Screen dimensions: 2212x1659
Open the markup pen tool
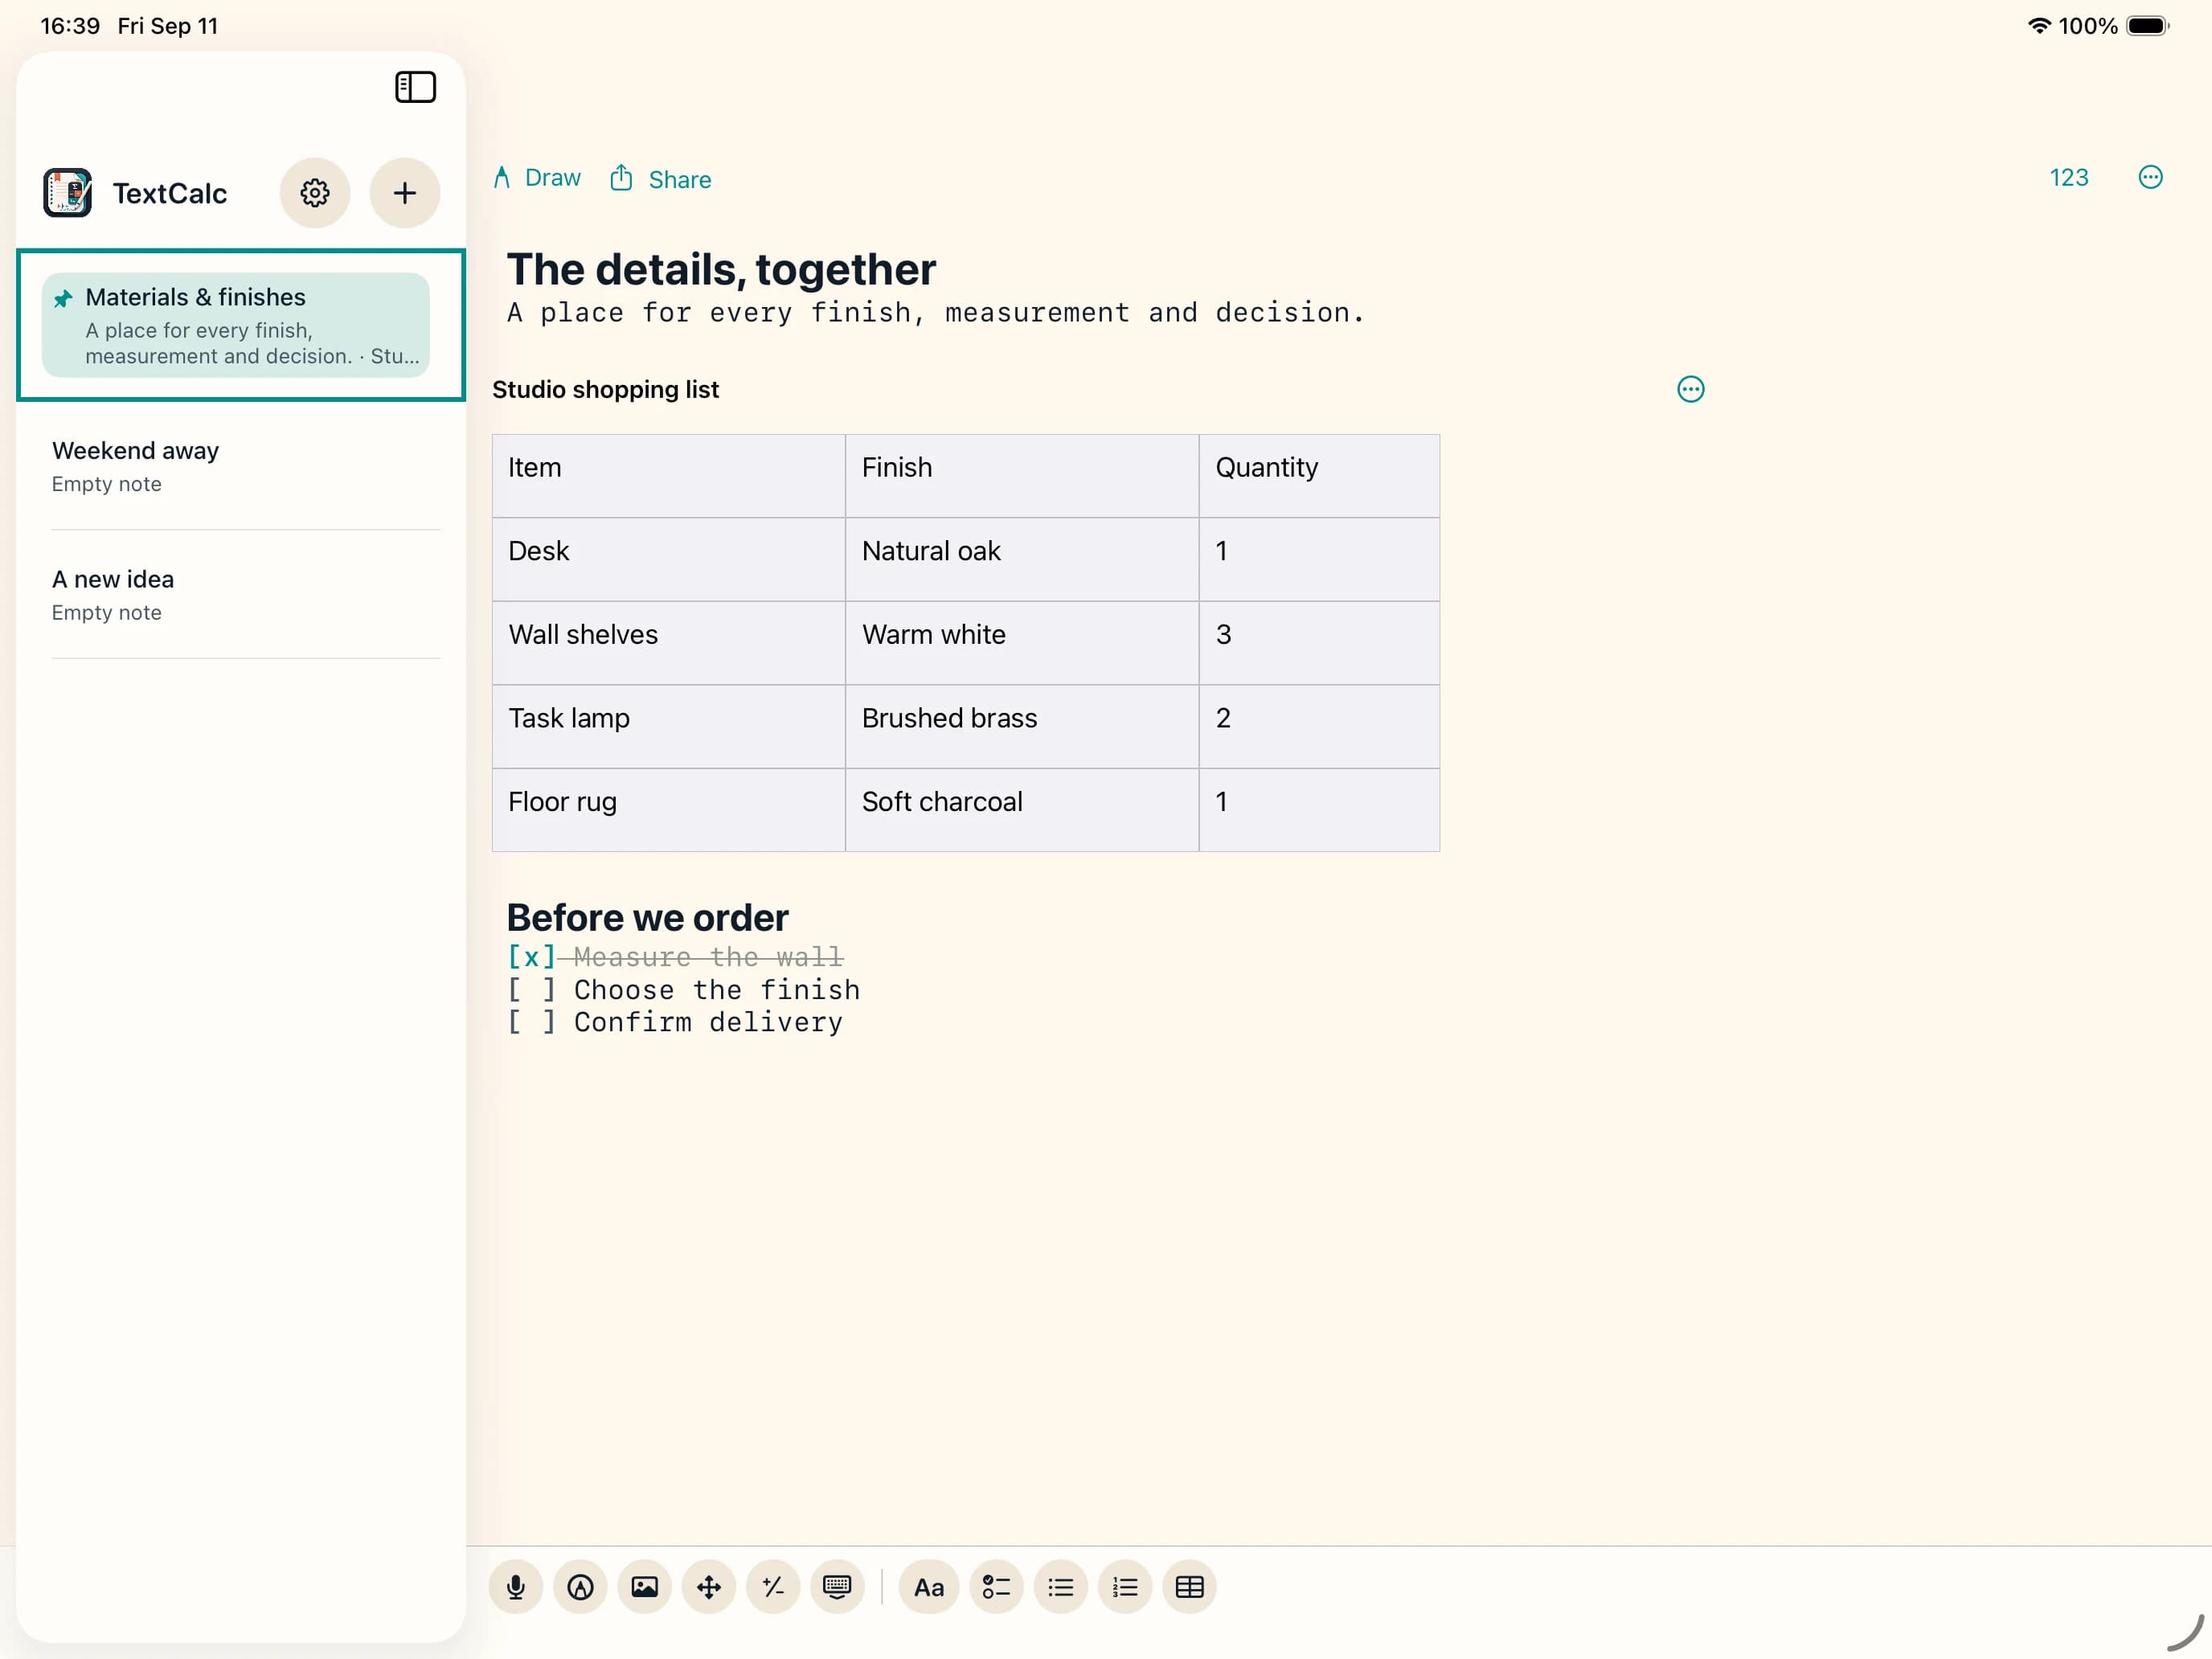pyautogui.click(x=580, y=1587)
